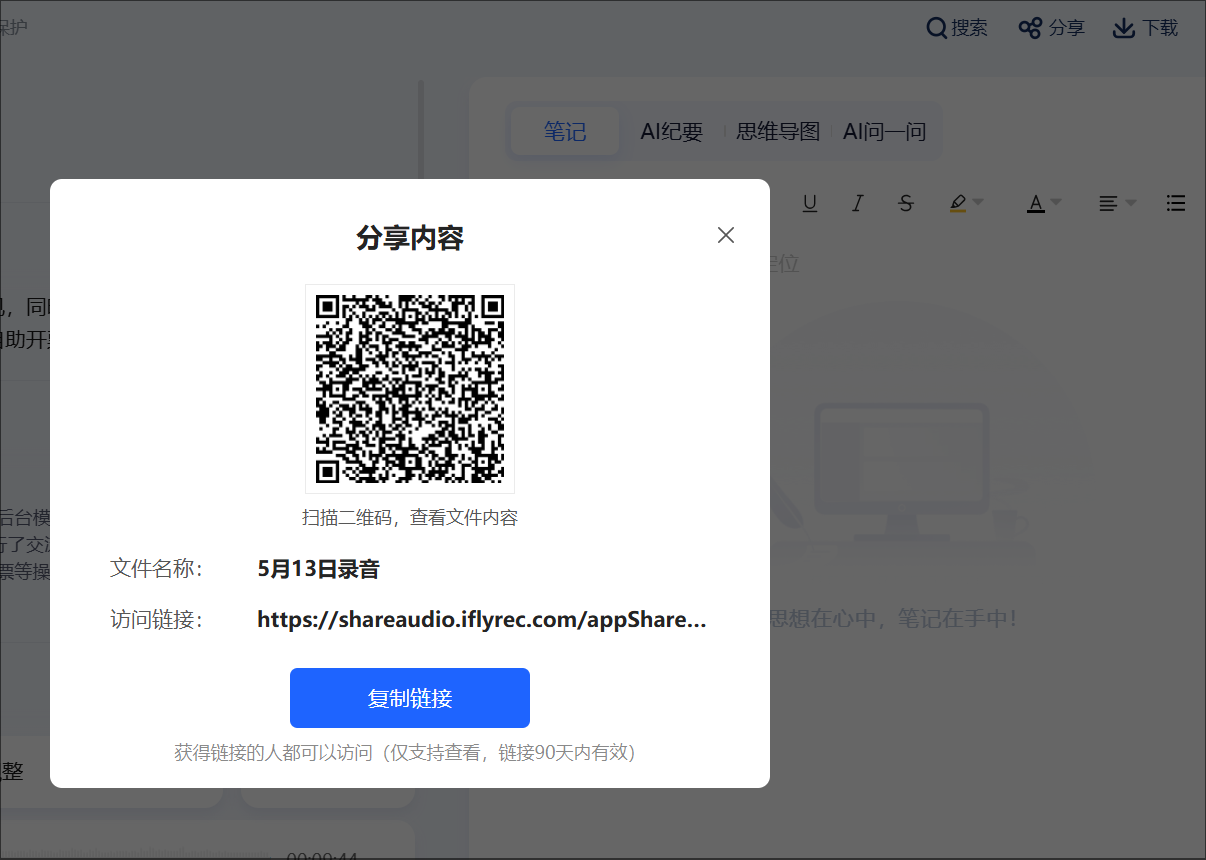The image size is (1206, 860).
Task: Click the 复制链接 button
Action: point(410,698)
